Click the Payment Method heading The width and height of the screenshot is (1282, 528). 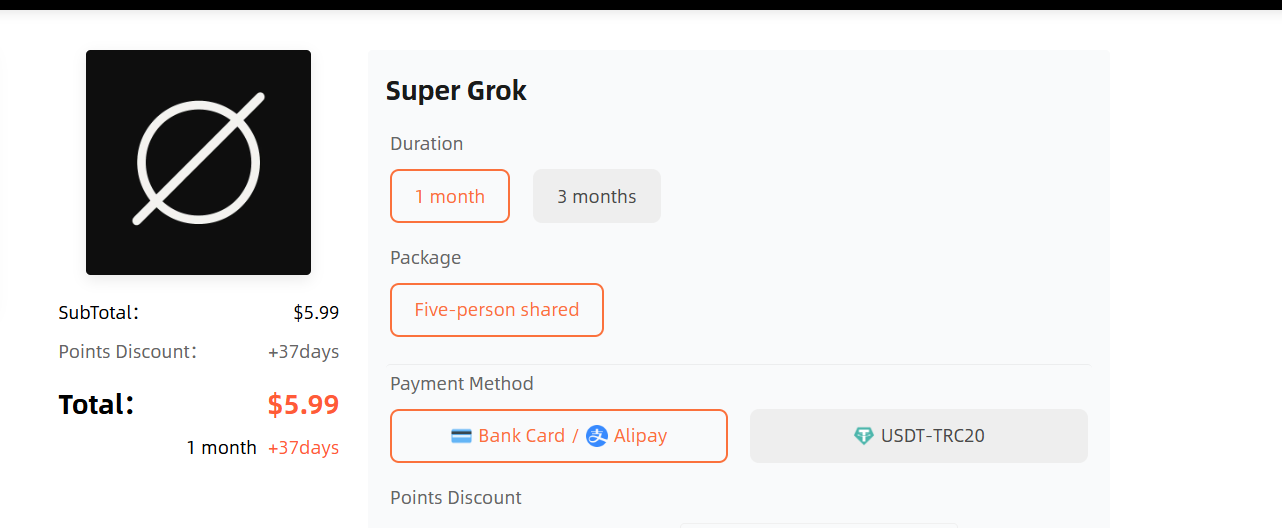pos(462,384)
